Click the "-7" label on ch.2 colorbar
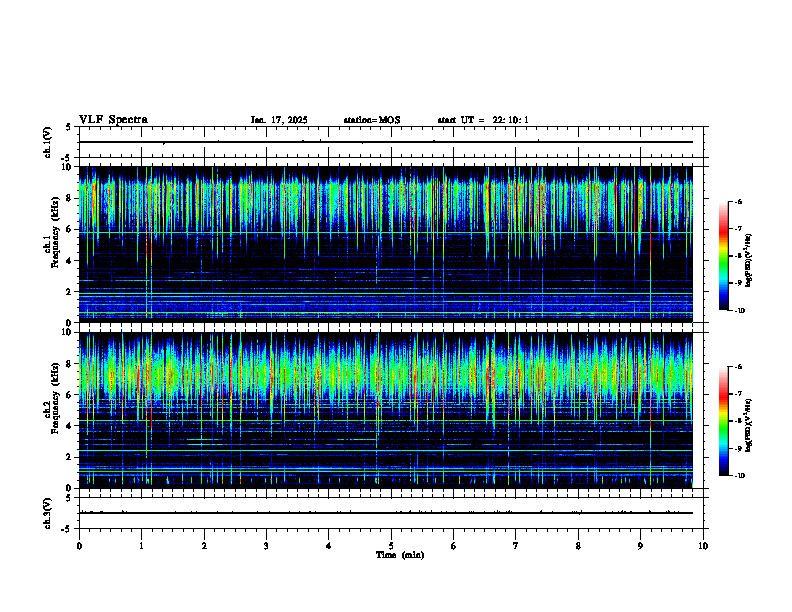The width and height of the screenshot is (792, 612). pos(738,394)
